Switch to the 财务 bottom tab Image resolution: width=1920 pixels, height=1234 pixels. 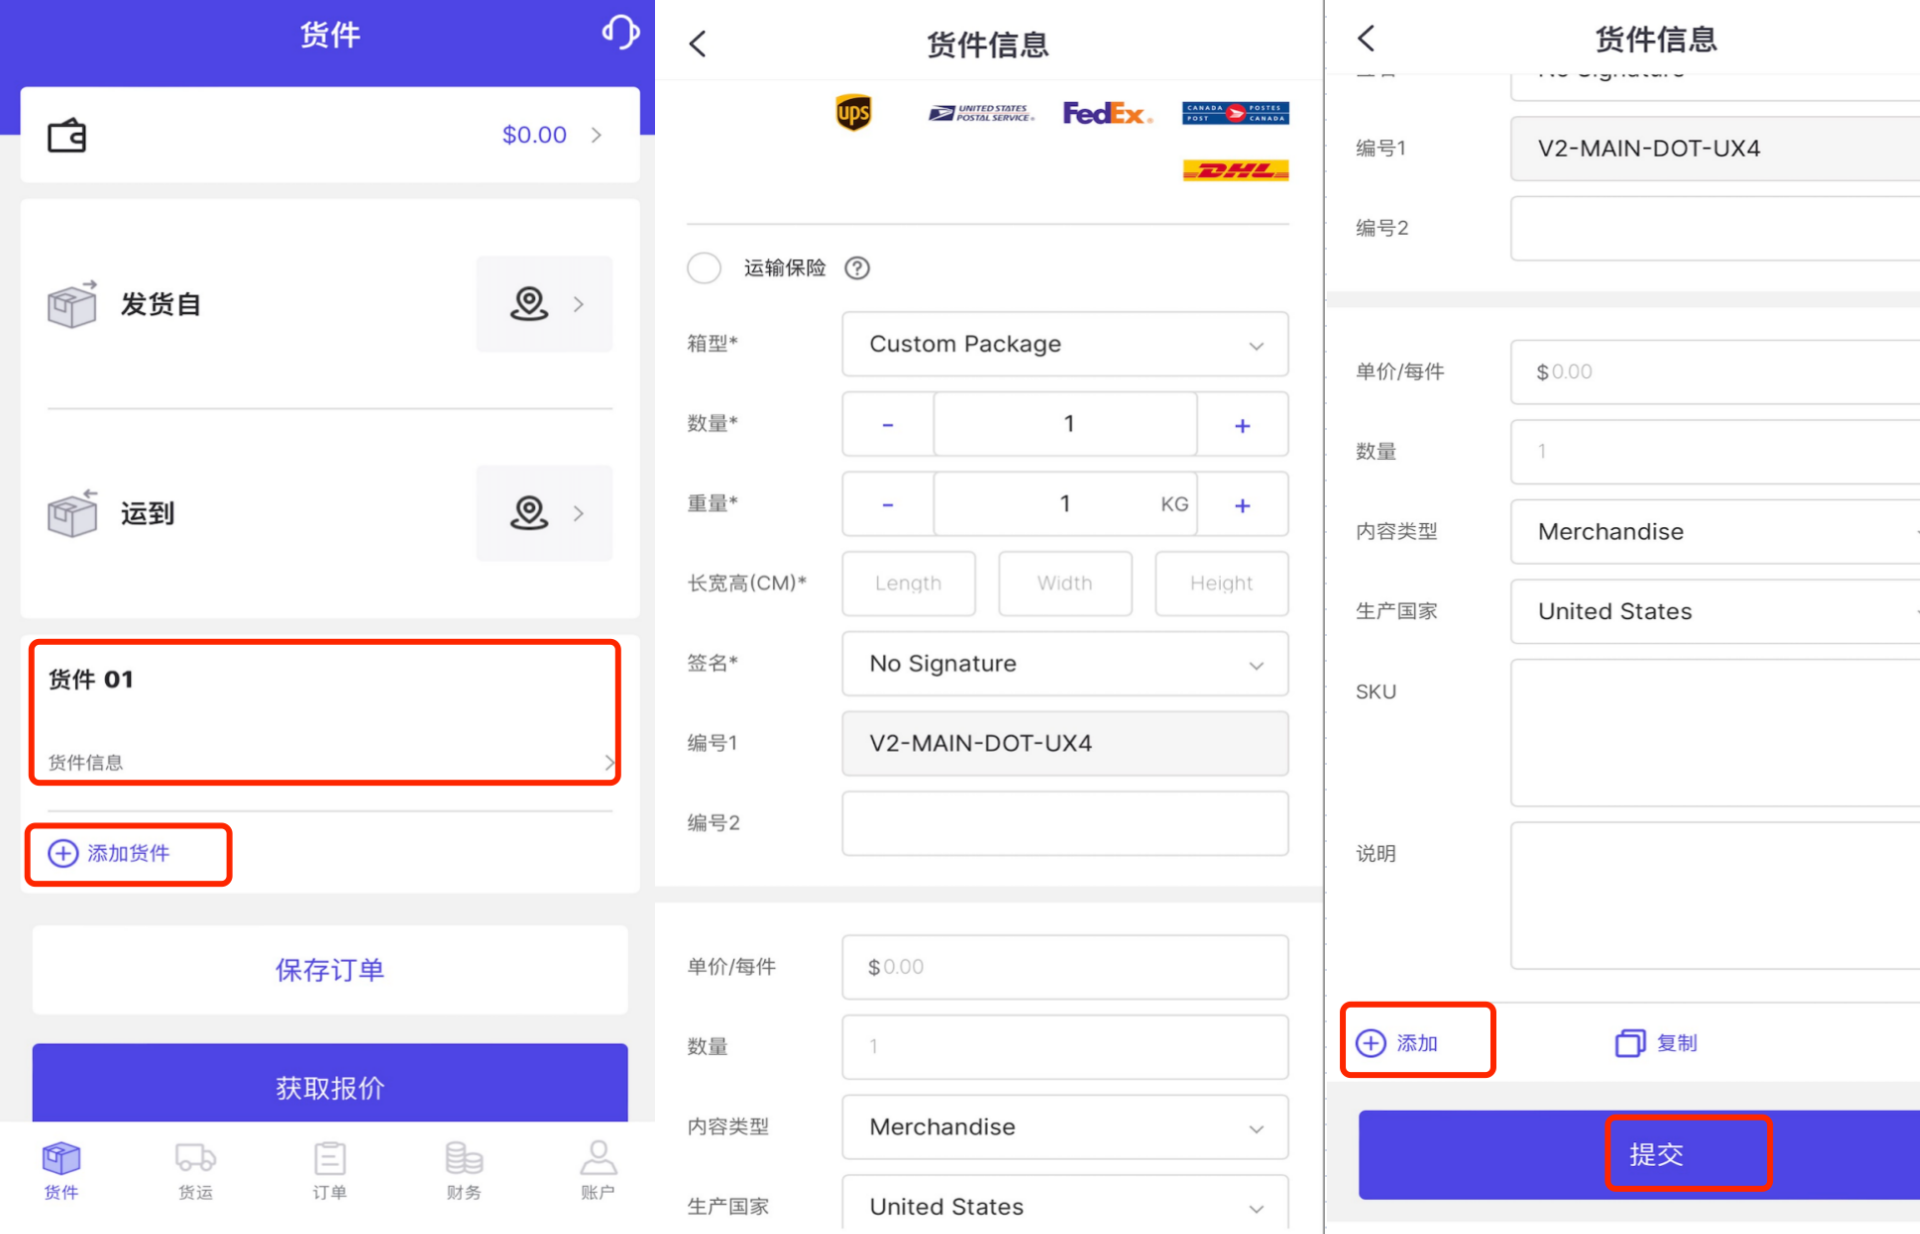tap(464, 1170)
